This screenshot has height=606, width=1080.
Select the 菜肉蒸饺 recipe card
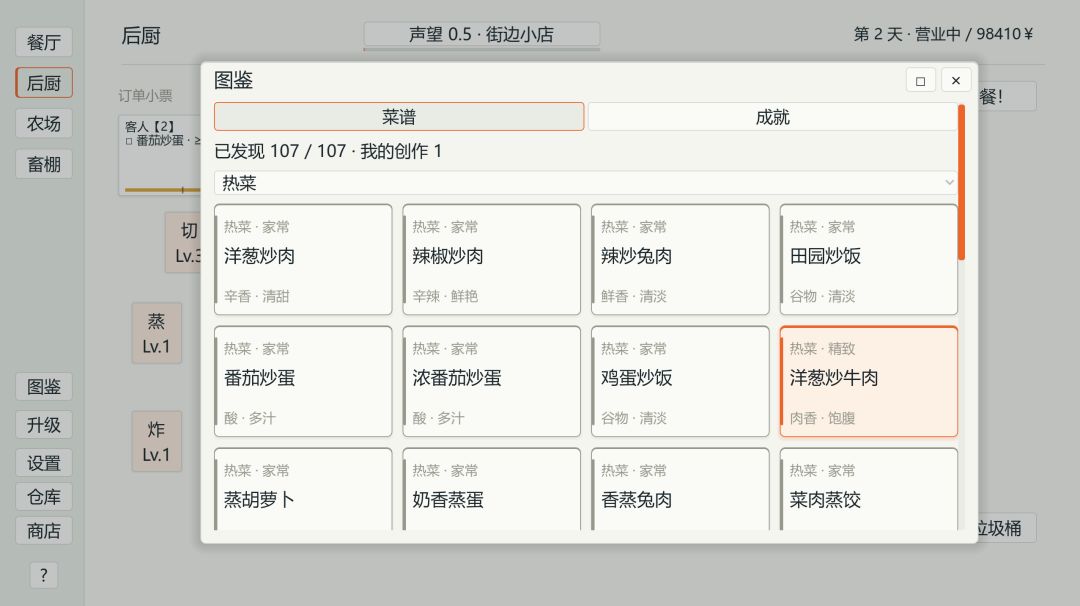(x=869, y=489)
